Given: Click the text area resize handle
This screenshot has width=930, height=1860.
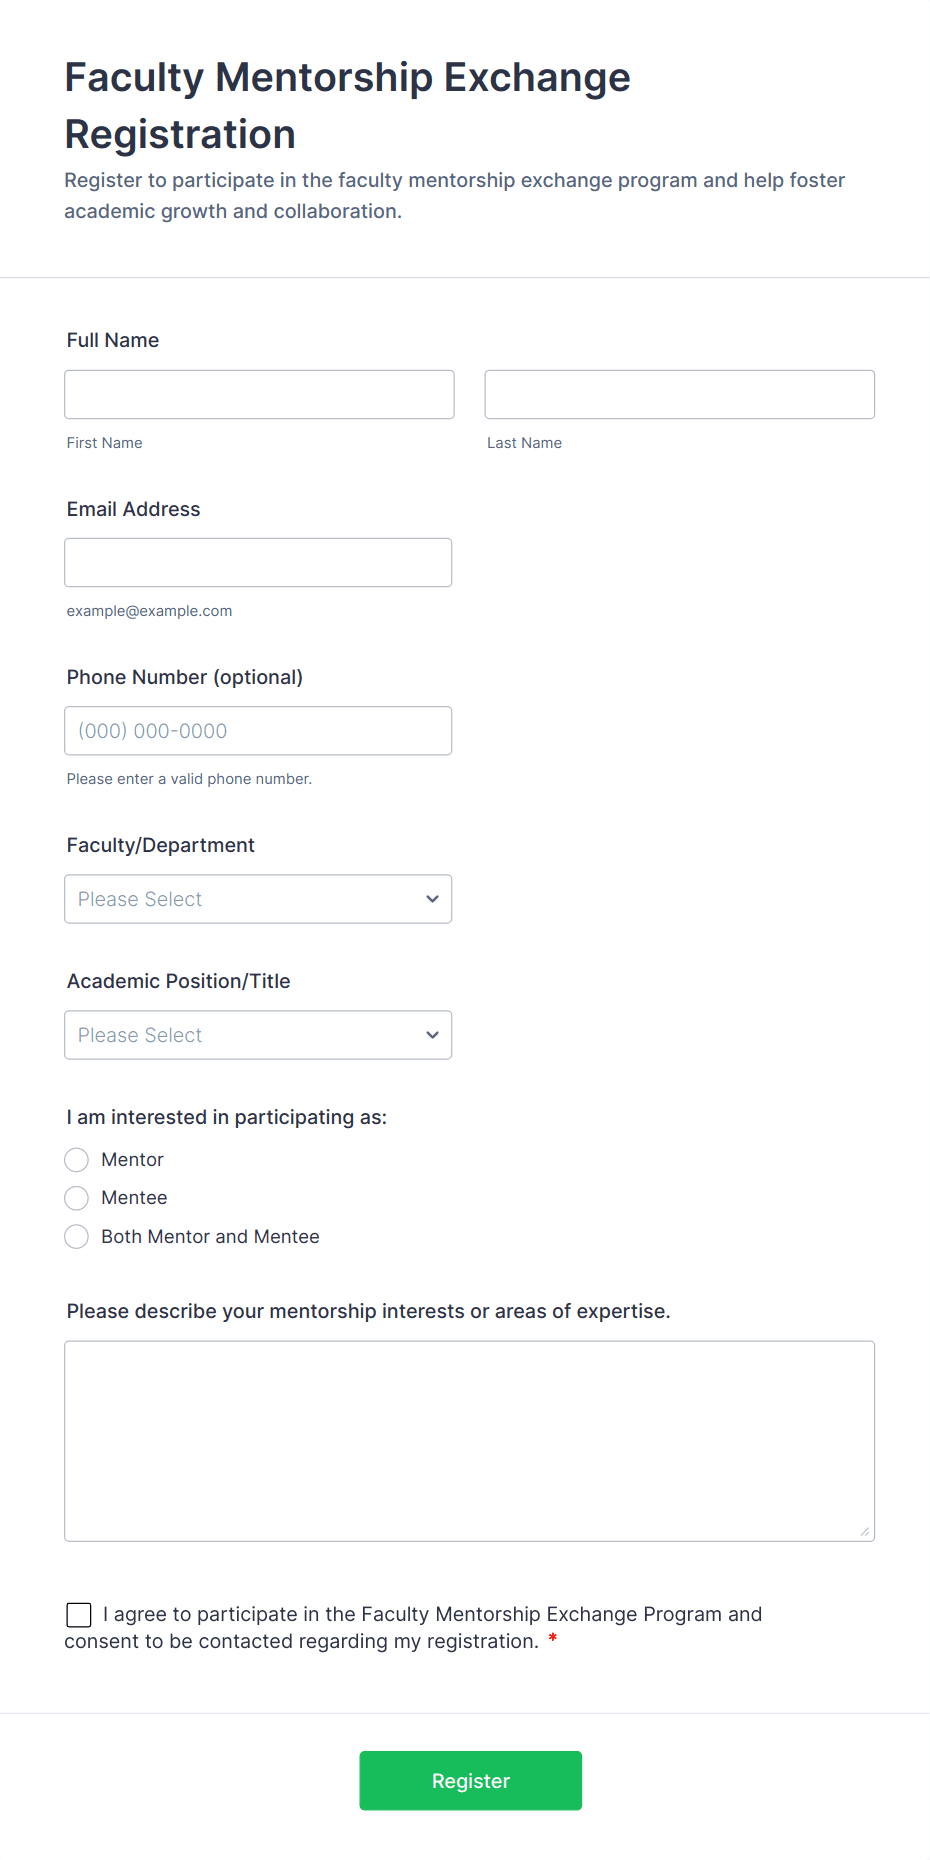Looking at the screenshot, I should (x=865, y=1531).
